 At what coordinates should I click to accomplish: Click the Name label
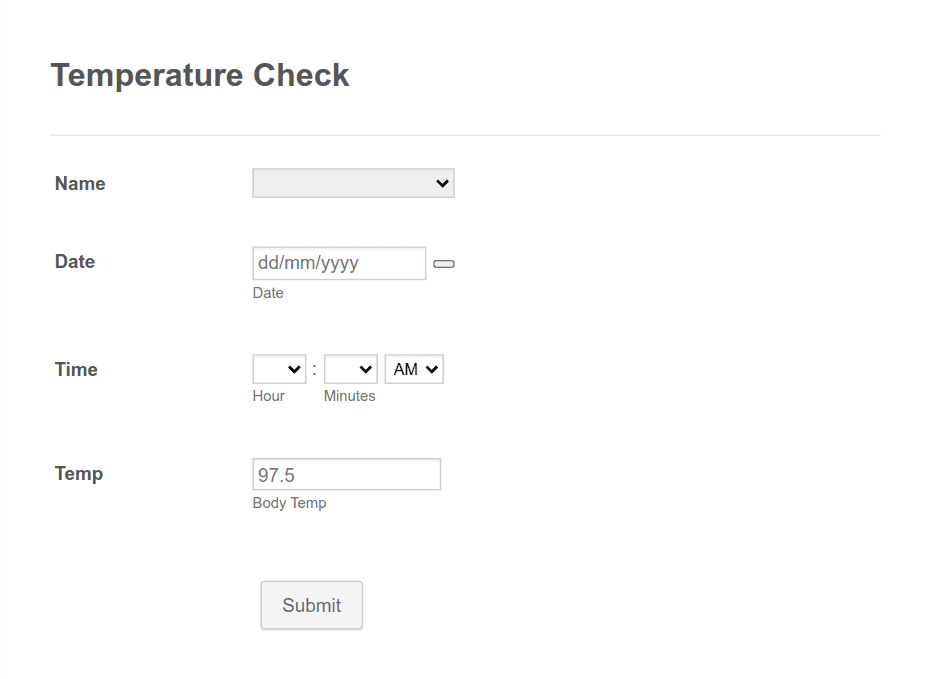(x=79, y=183)
